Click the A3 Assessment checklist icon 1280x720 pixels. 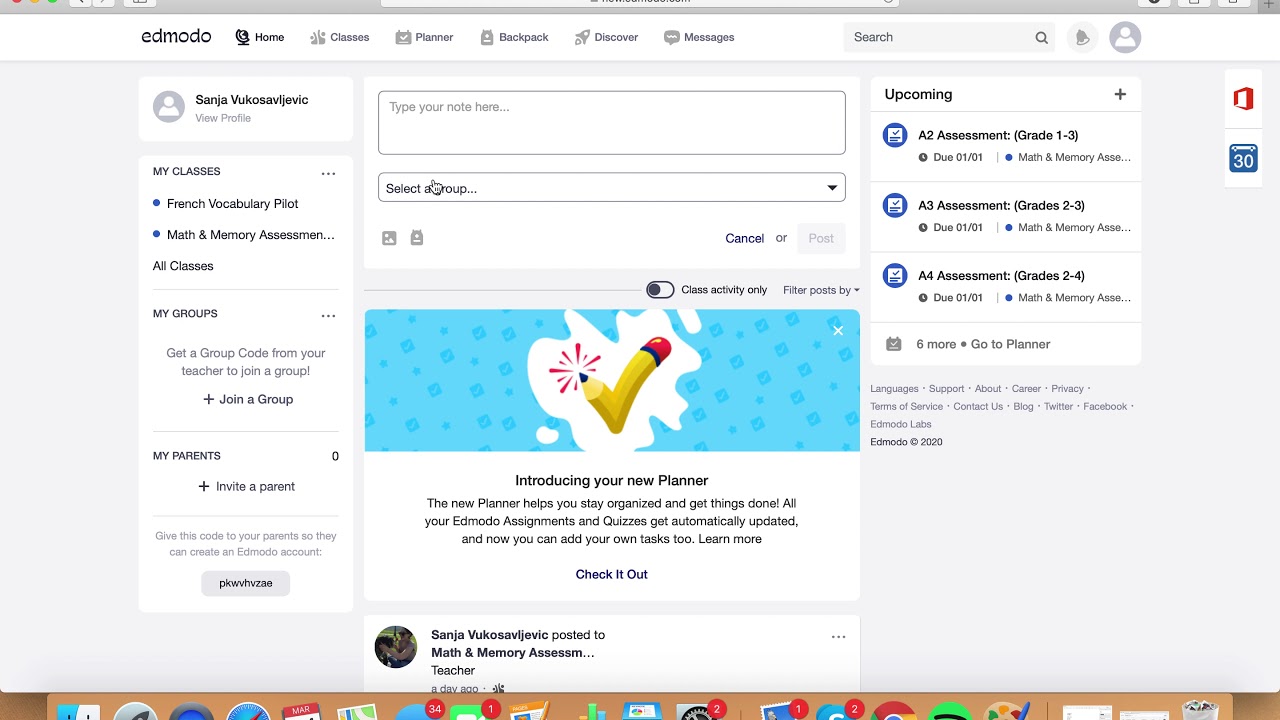tap(895, 205)
